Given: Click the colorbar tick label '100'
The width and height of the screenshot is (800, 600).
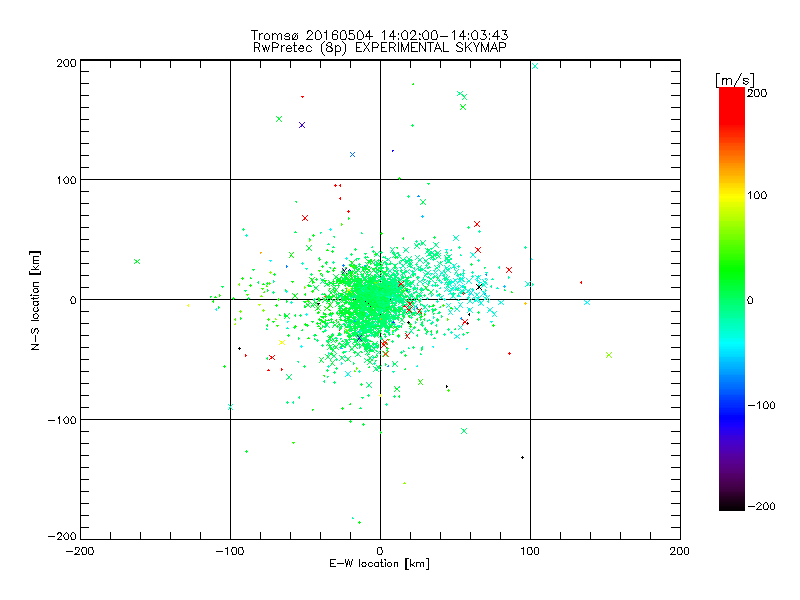Looking at the screenshot, I should (x=757, y=195).
